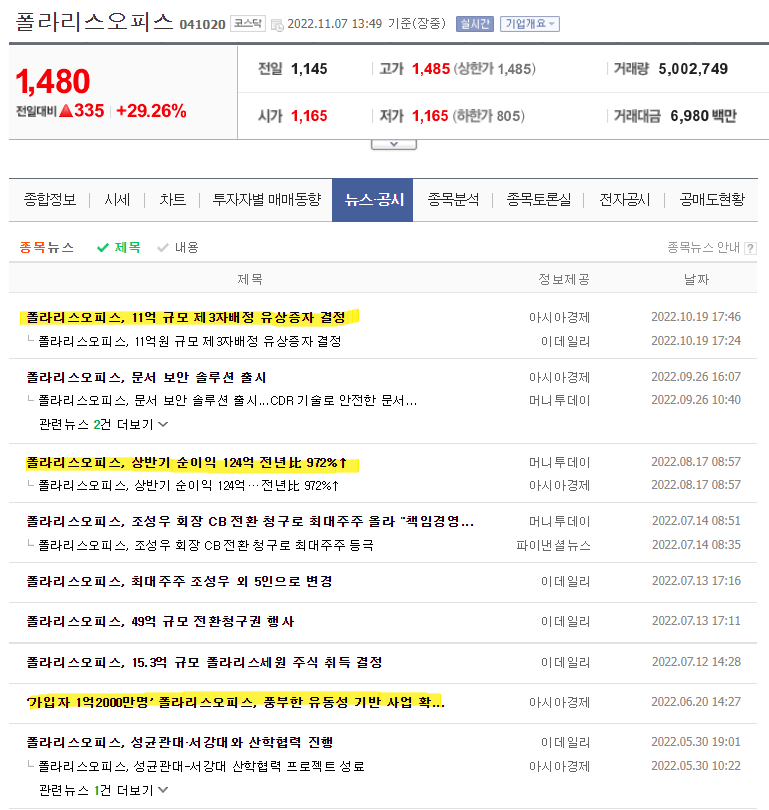
Task: Open the 종목토론실 tab
Action: pyautogui.click(x=539, y=200)
